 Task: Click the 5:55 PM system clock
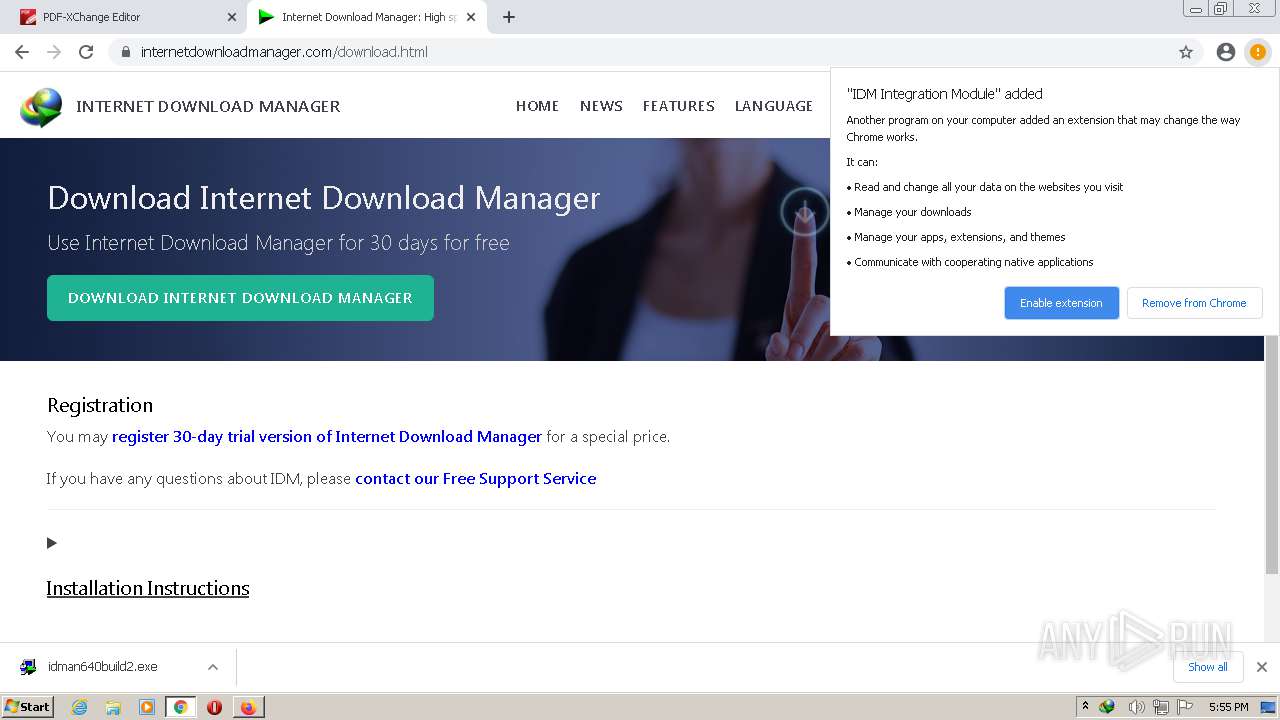[1228, 707]
